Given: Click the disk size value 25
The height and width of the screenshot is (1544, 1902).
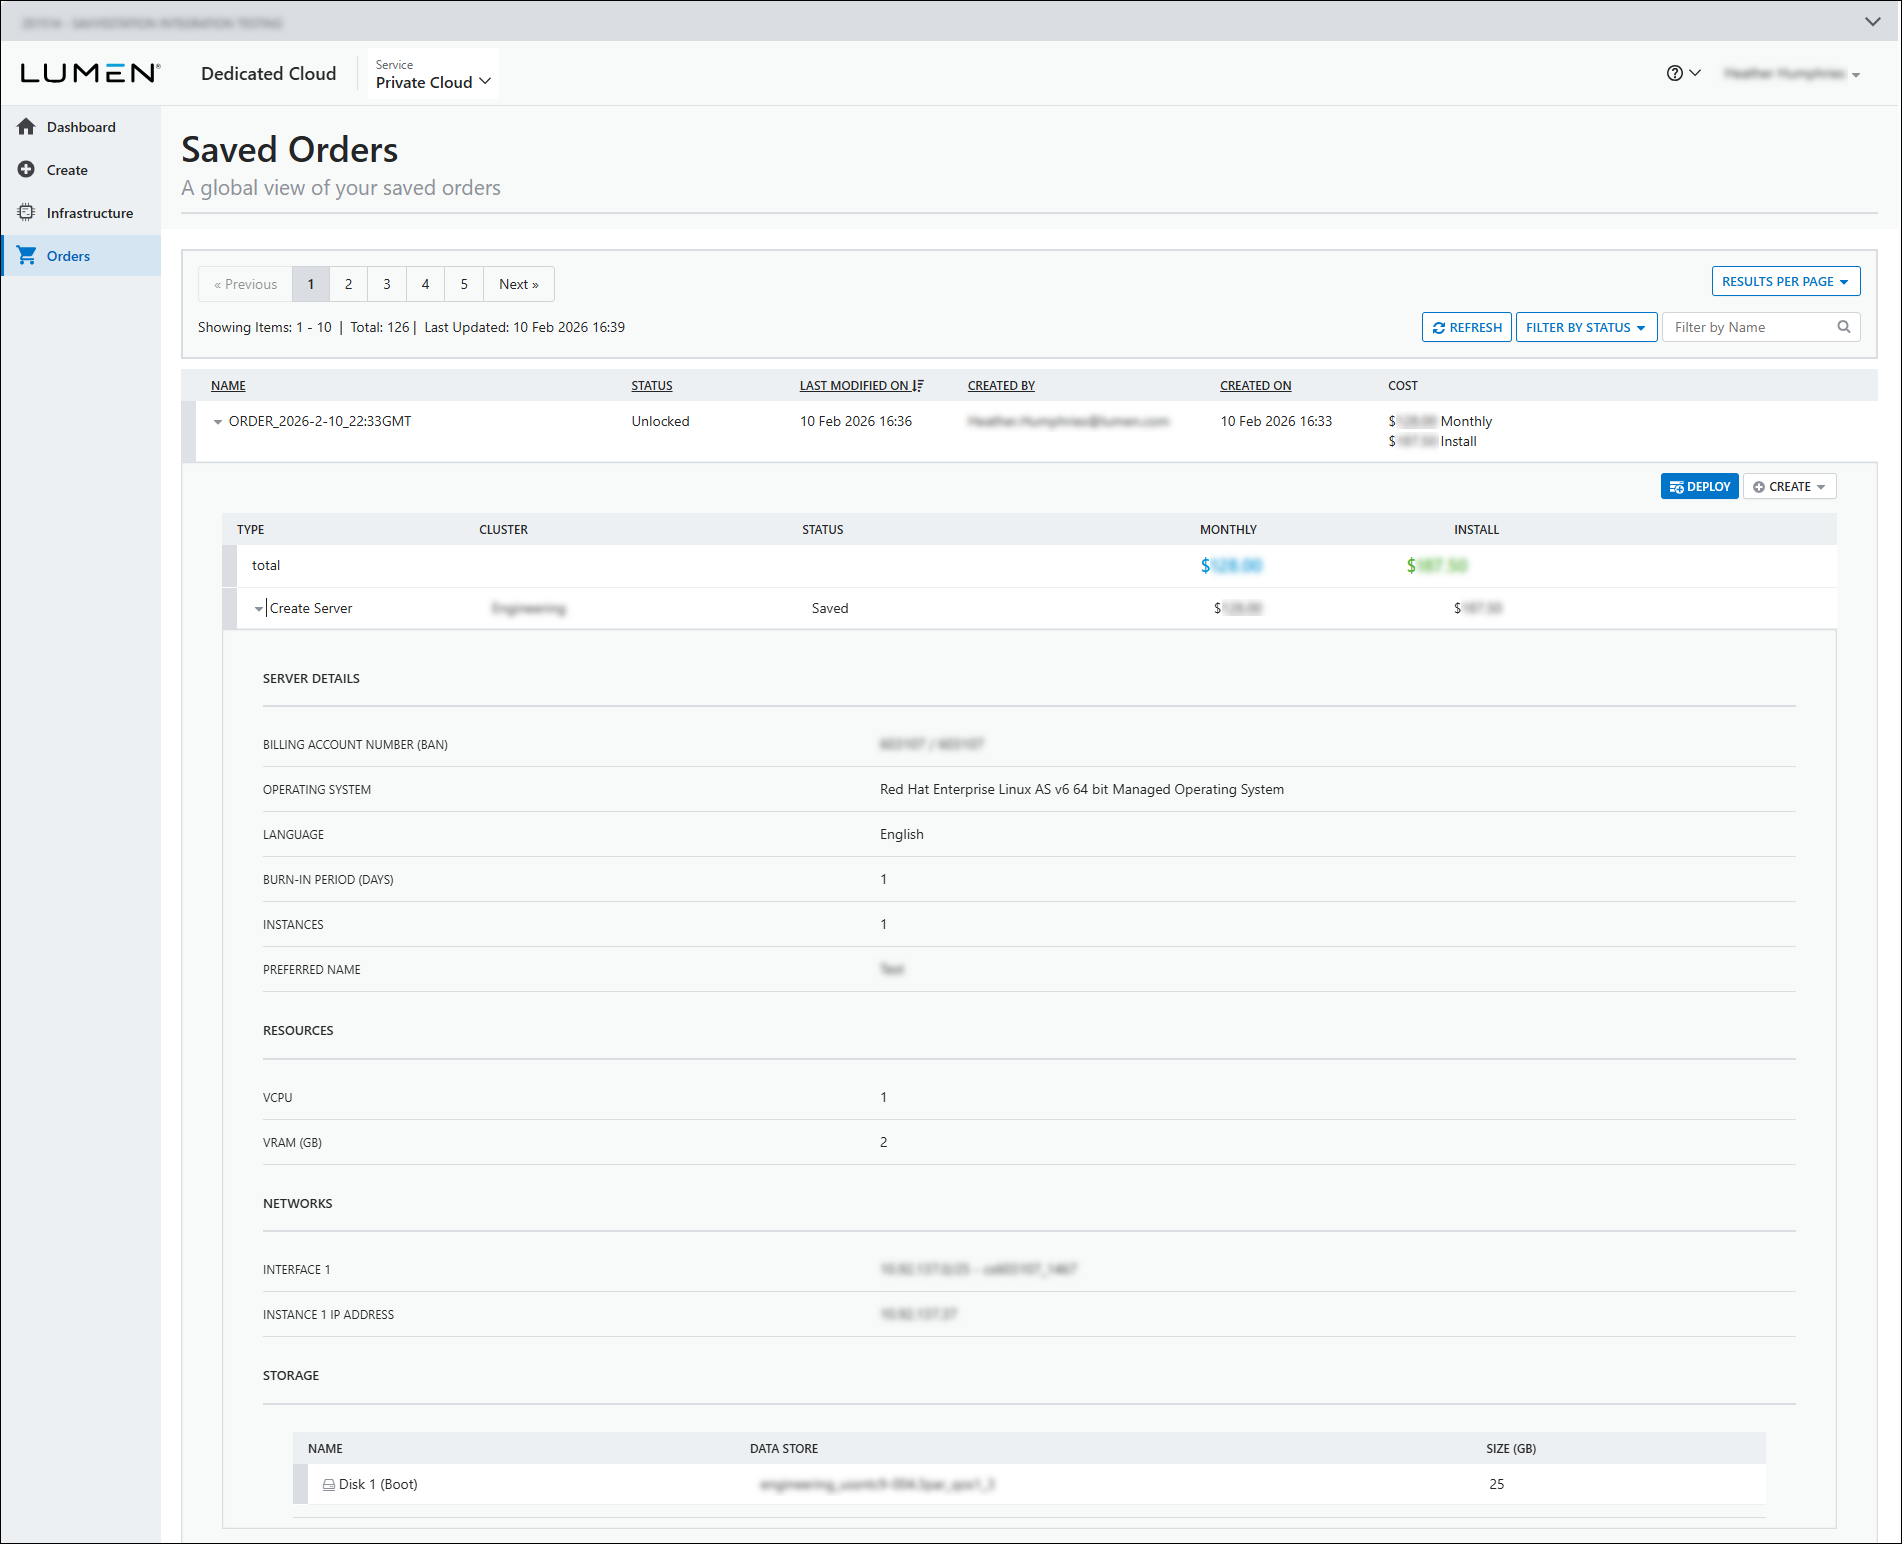Looking at the screenshot, I should [1497, 1485].
